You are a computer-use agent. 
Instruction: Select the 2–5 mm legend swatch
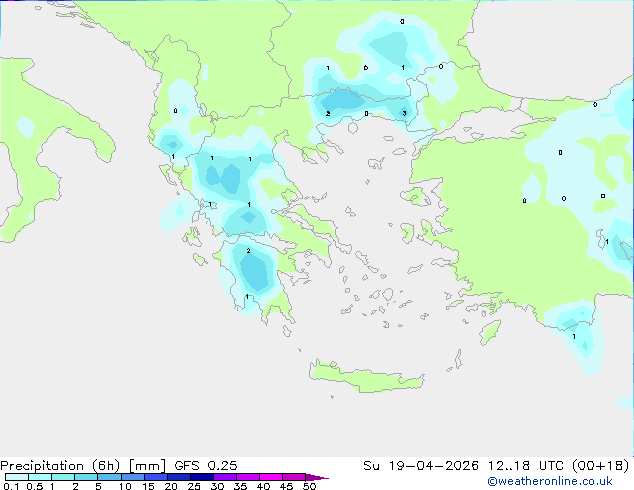86,477
